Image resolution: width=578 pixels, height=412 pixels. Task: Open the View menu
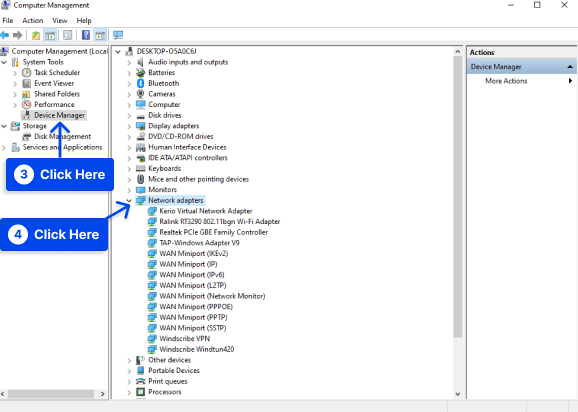pyautogui.click(x=60, y=21)
